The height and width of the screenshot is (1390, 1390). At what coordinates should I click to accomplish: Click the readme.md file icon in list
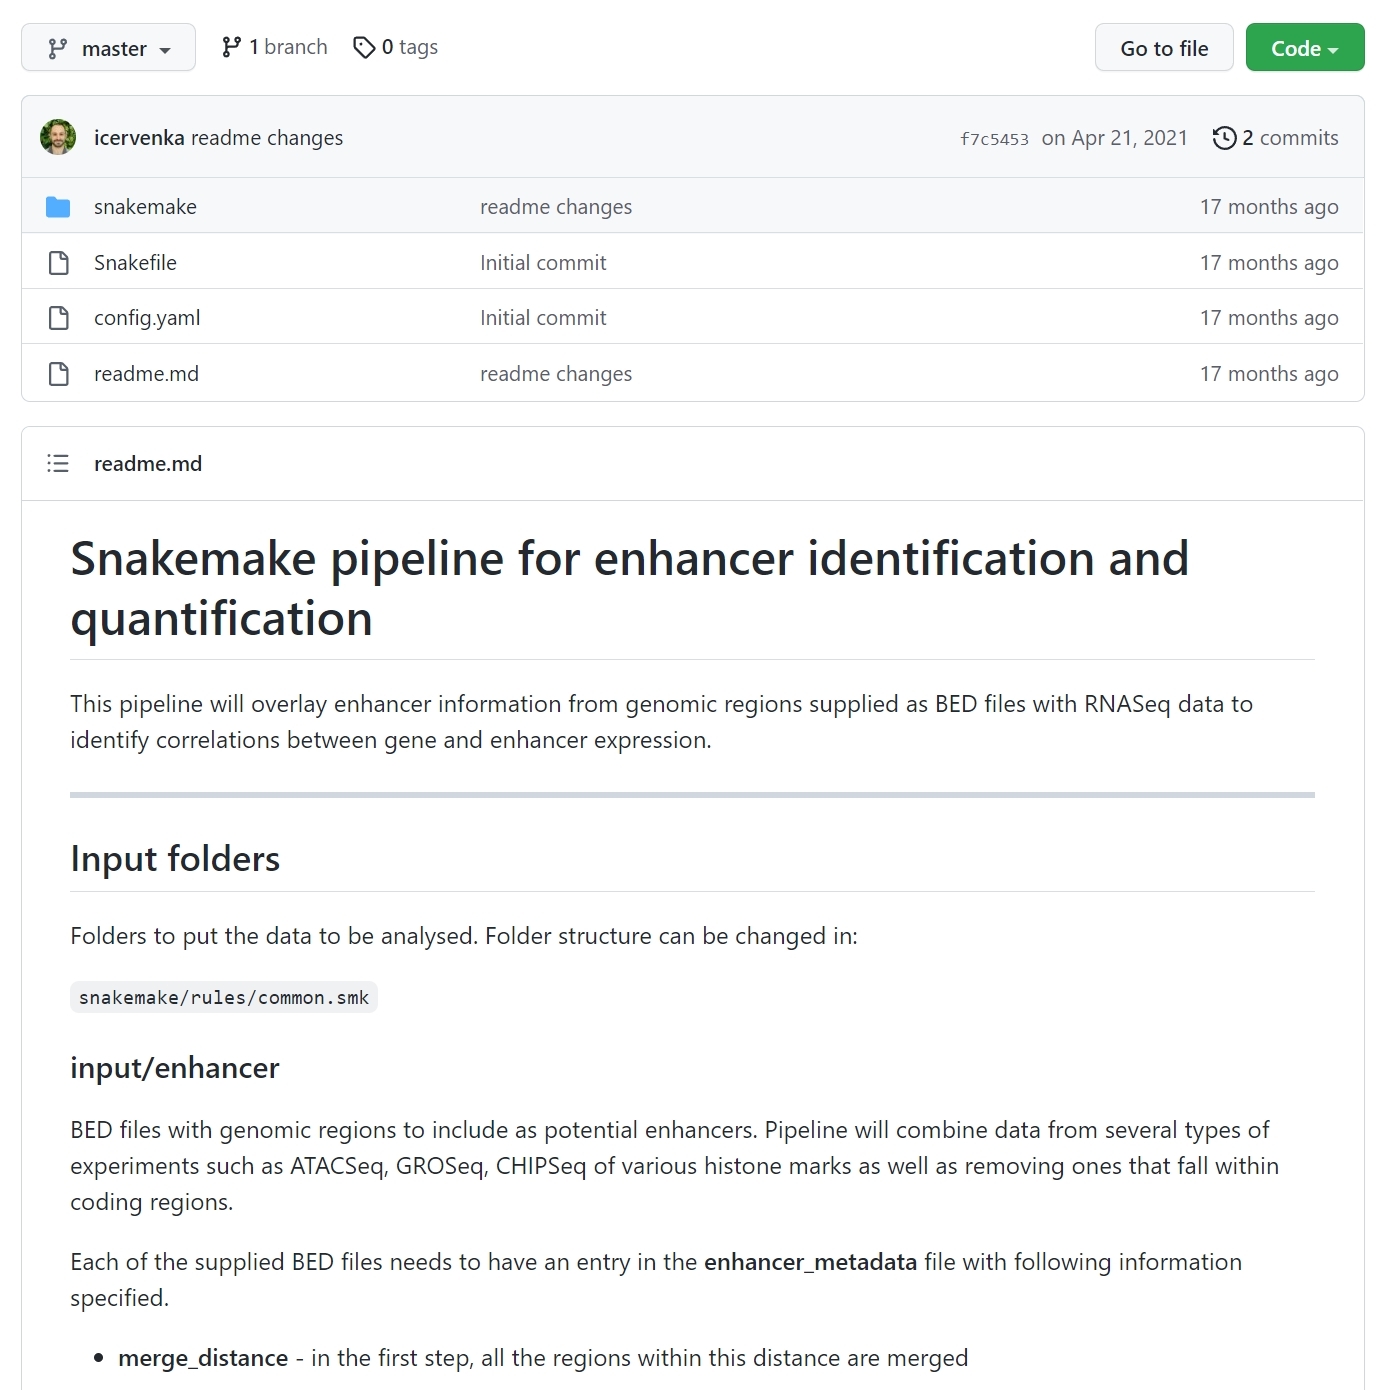pos(59,374)
